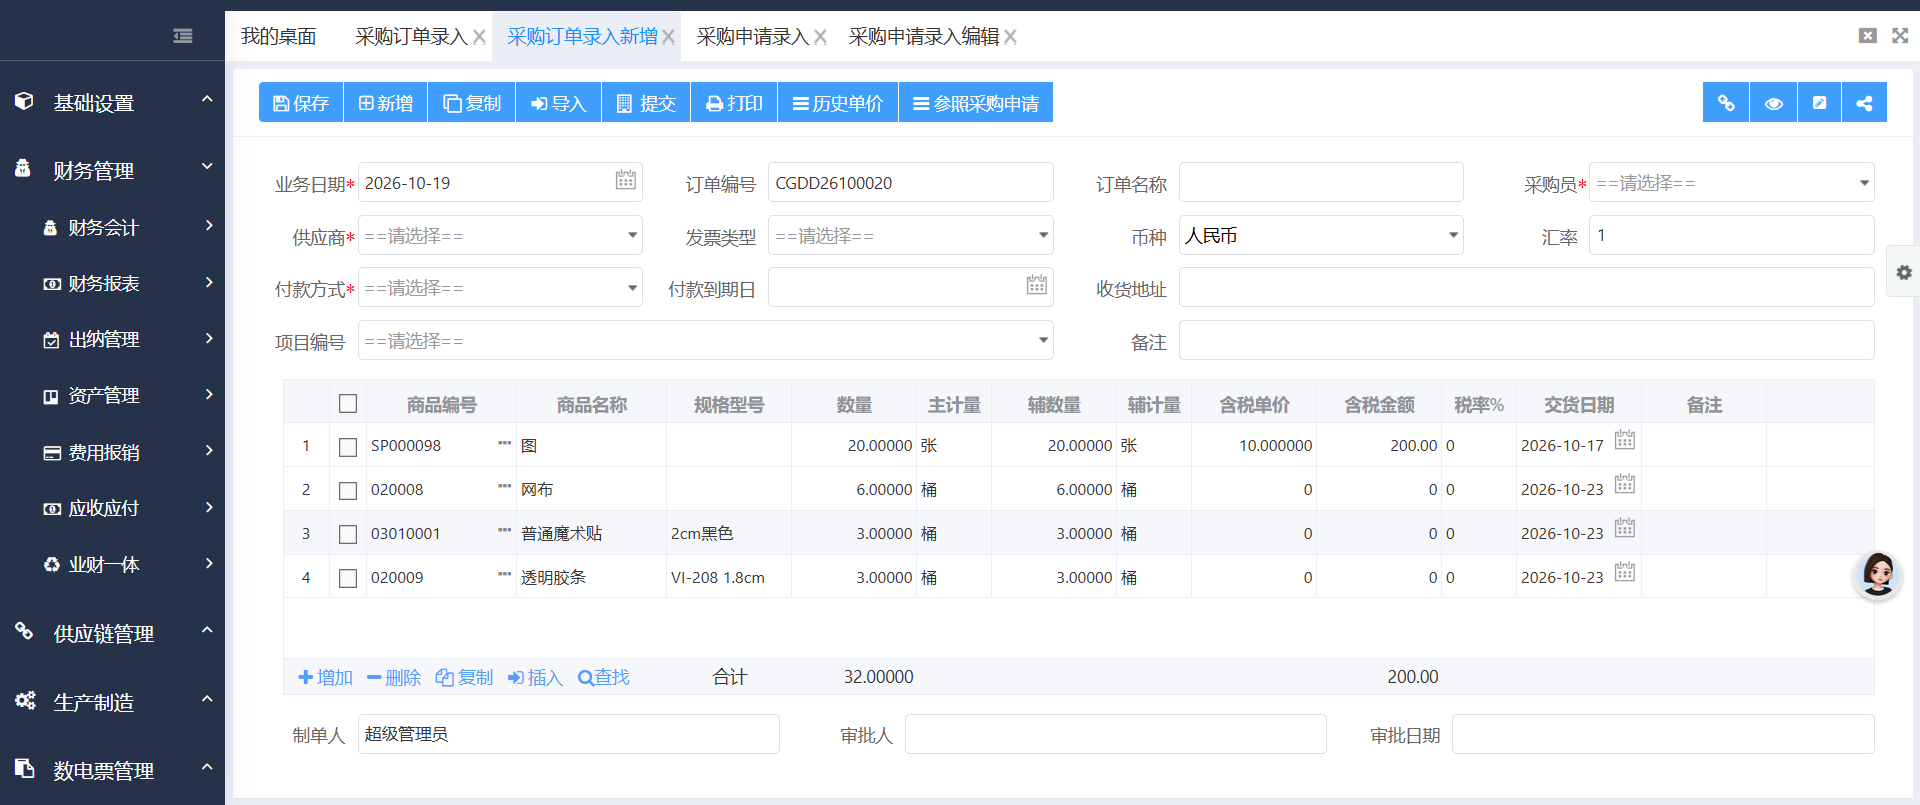Open delivery date calendar for row 020008
Screen dimensions: 1920x805
click(x=1625, y=484)
